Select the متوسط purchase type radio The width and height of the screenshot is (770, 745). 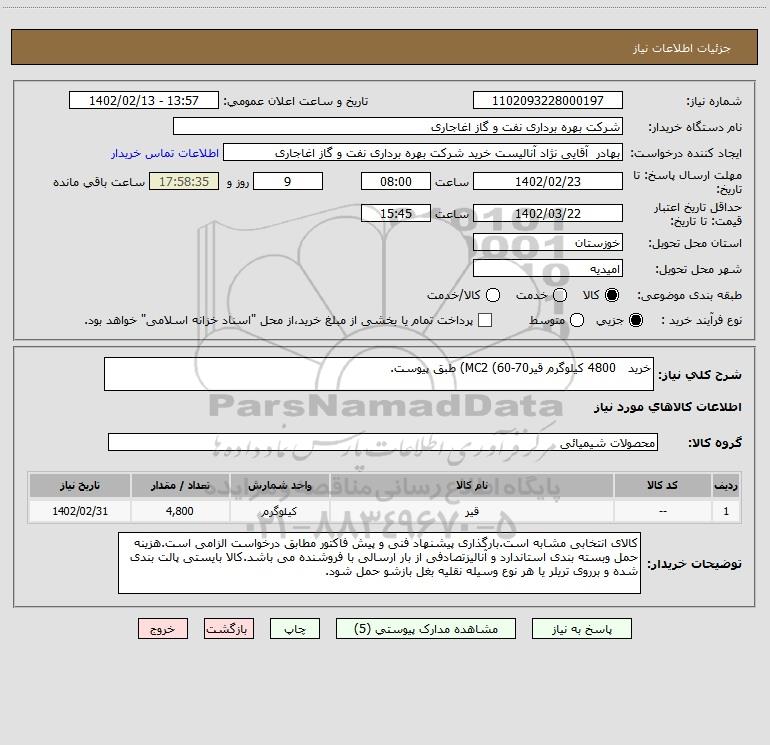click(x=577, y=321)
